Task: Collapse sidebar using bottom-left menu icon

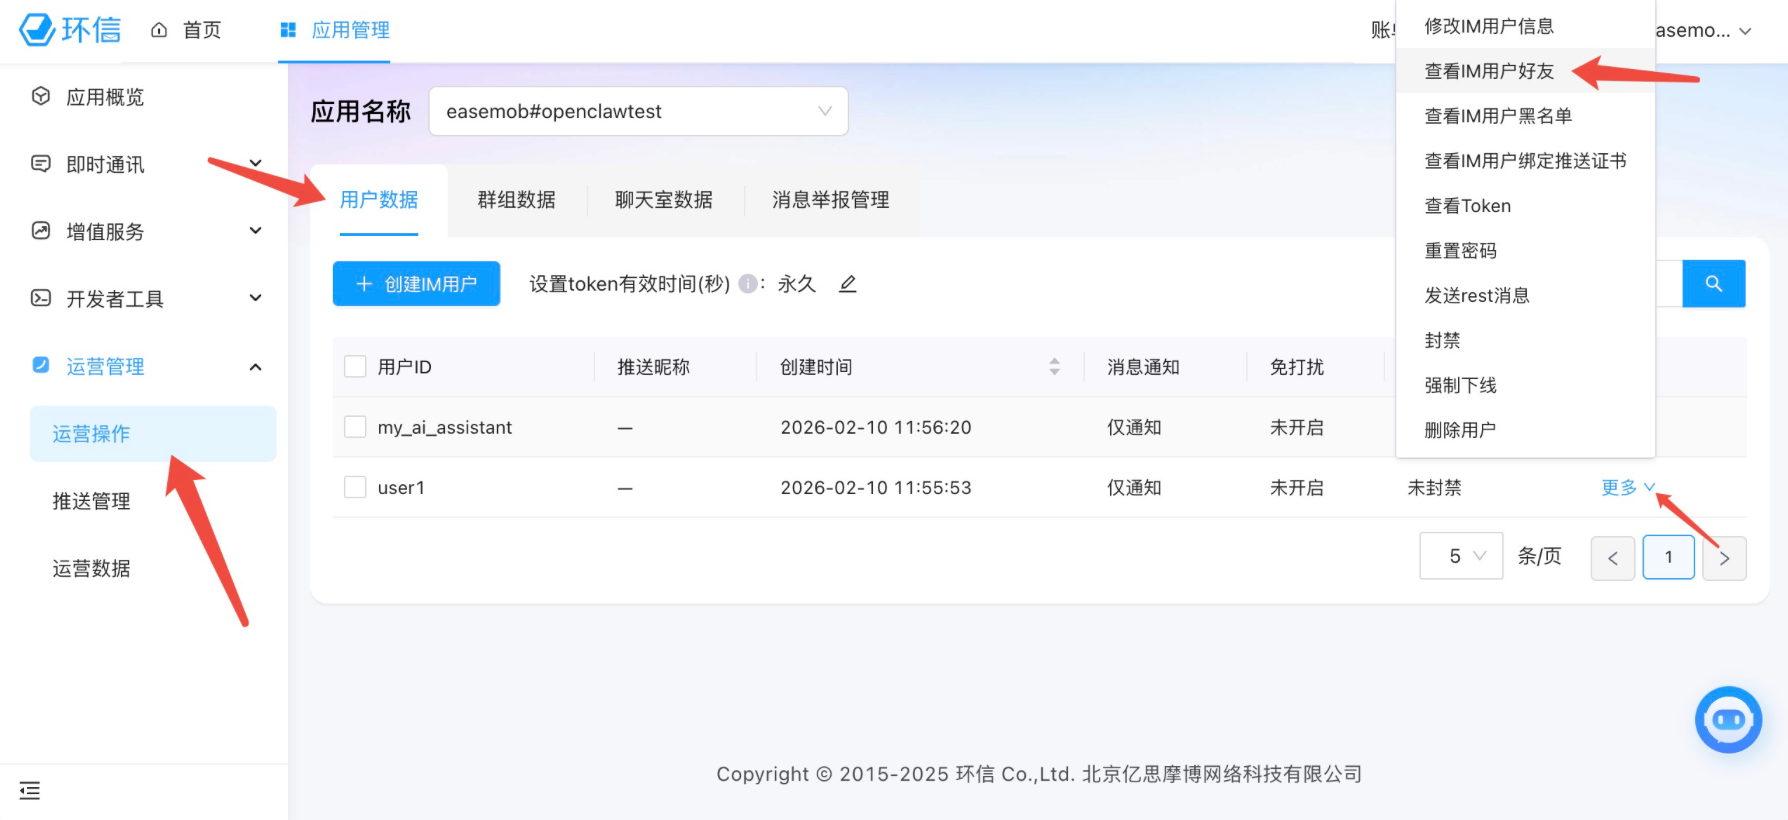Action: [x=30, y=791]
